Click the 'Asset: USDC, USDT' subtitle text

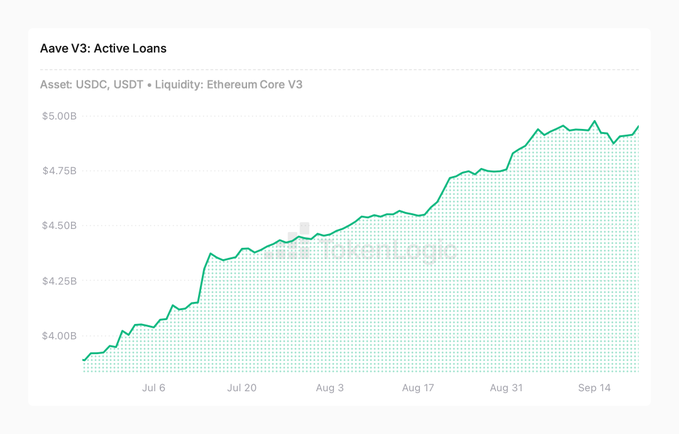click(x=91, y=84)
